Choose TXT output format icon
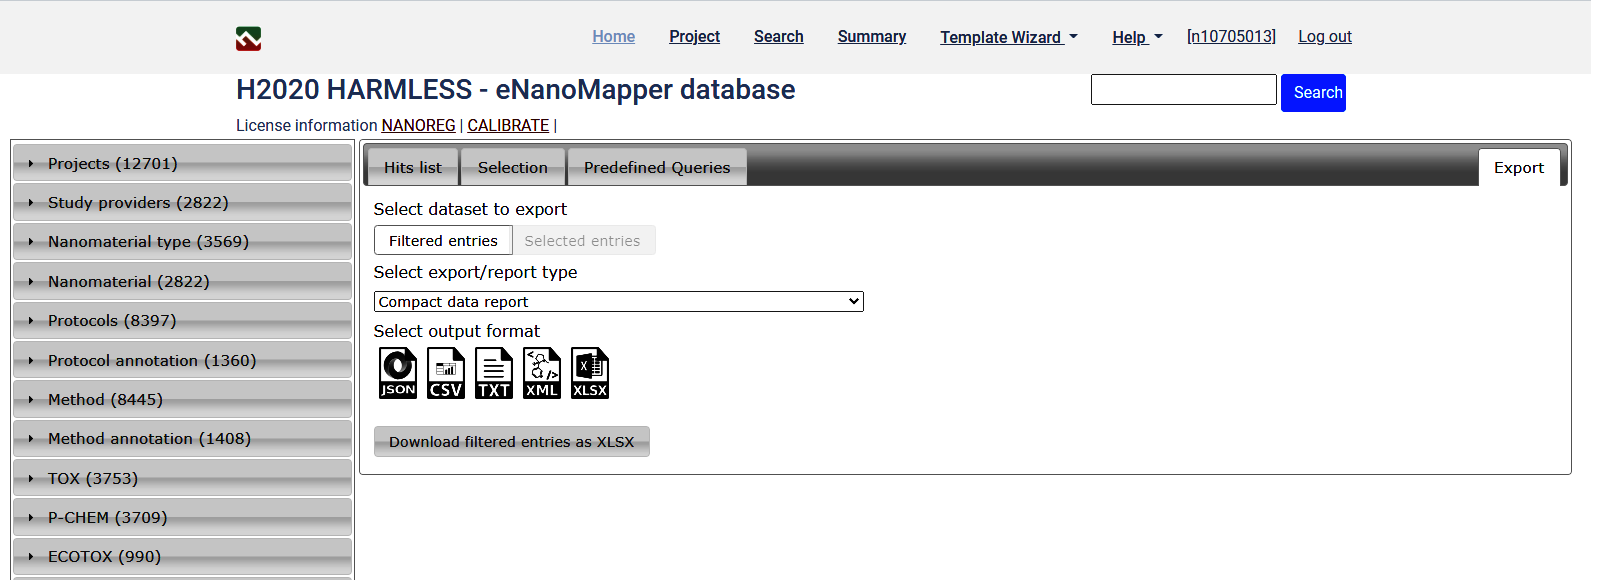 tap(494, 373)
